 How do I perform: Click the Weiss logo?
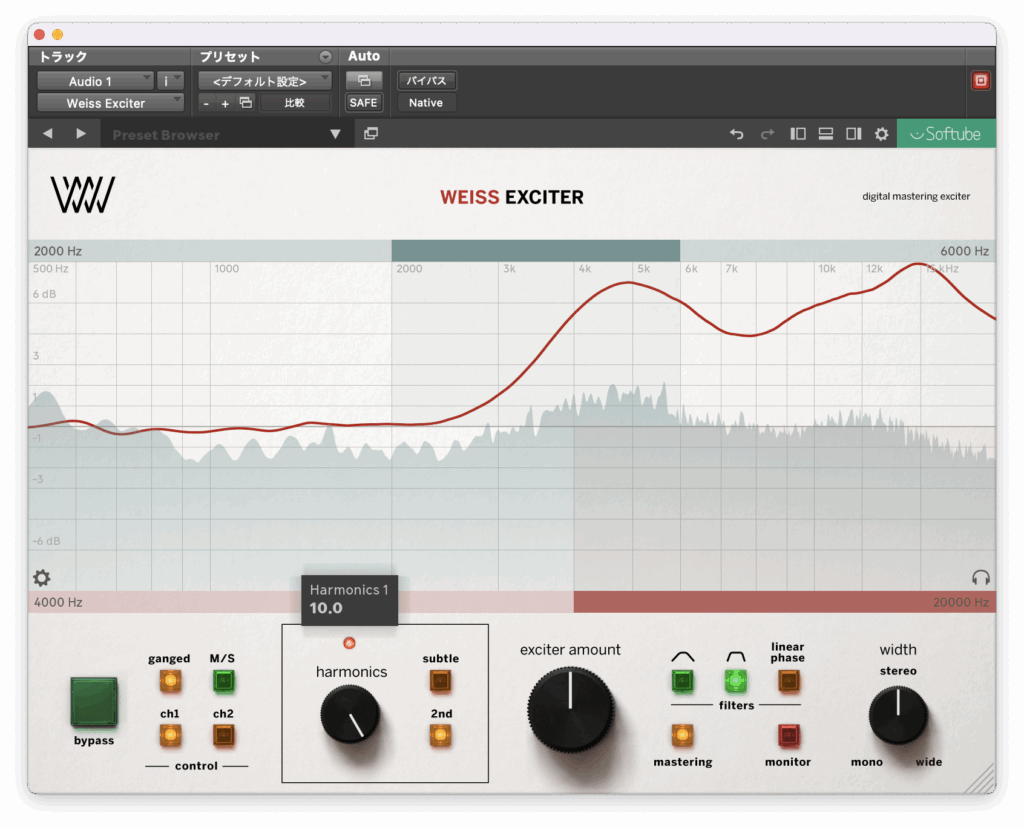[x=83, y=195]
